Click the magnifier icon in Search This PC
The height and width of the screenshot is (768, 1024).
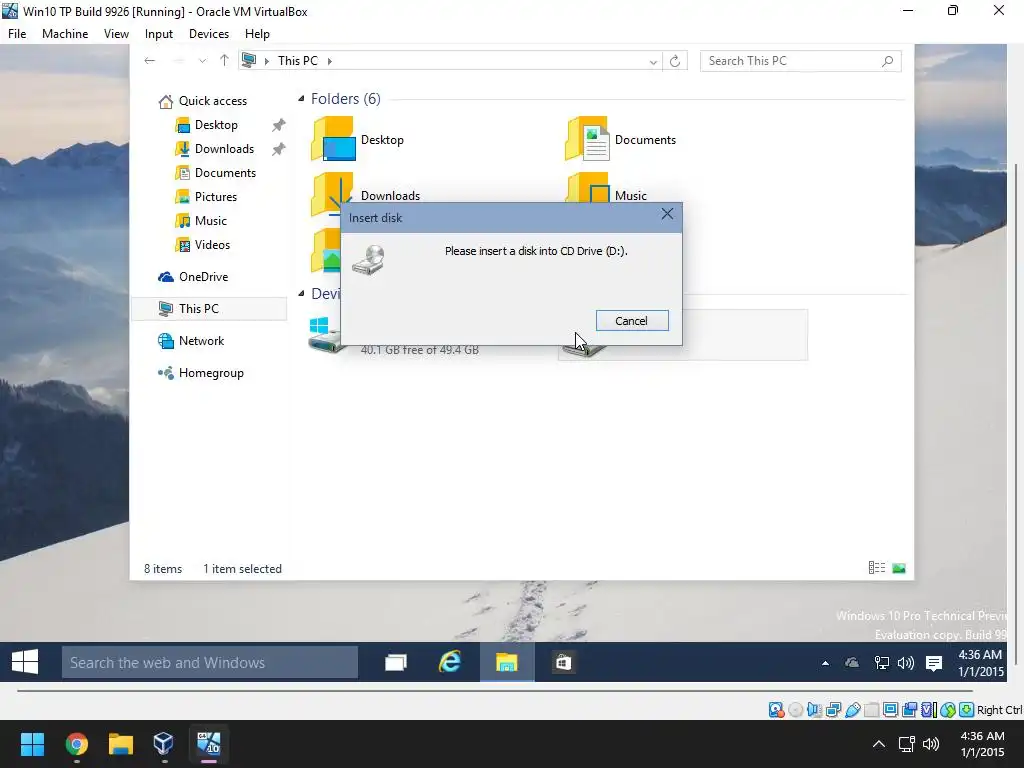887,61
